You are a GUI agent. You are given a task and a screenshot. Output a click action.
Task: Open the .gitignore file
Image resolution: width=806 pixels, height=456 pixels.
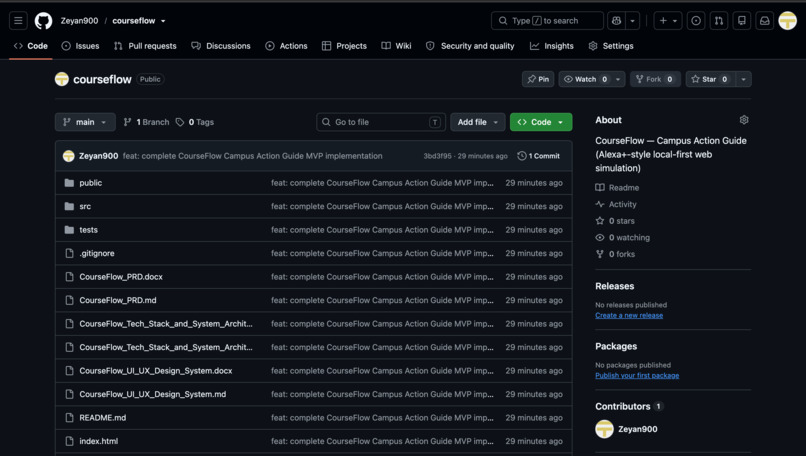click(x=97, y=253)
